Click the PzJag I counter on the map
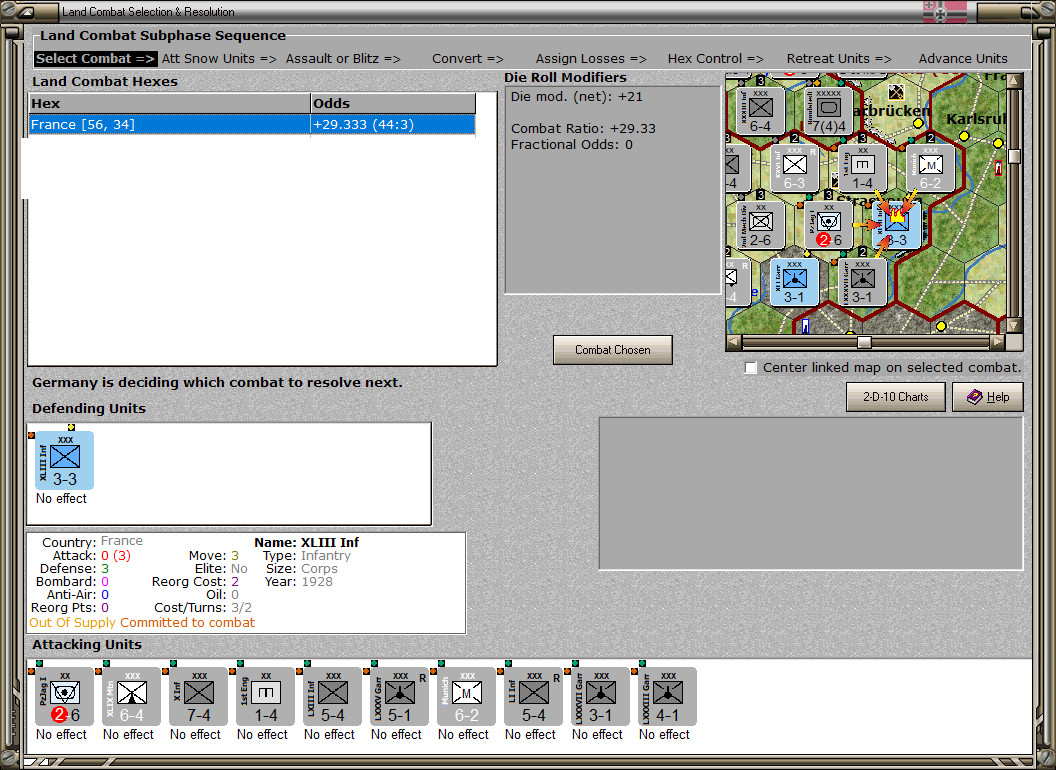1056x770 pixels. pyautogui.click(x=828, y=225)
